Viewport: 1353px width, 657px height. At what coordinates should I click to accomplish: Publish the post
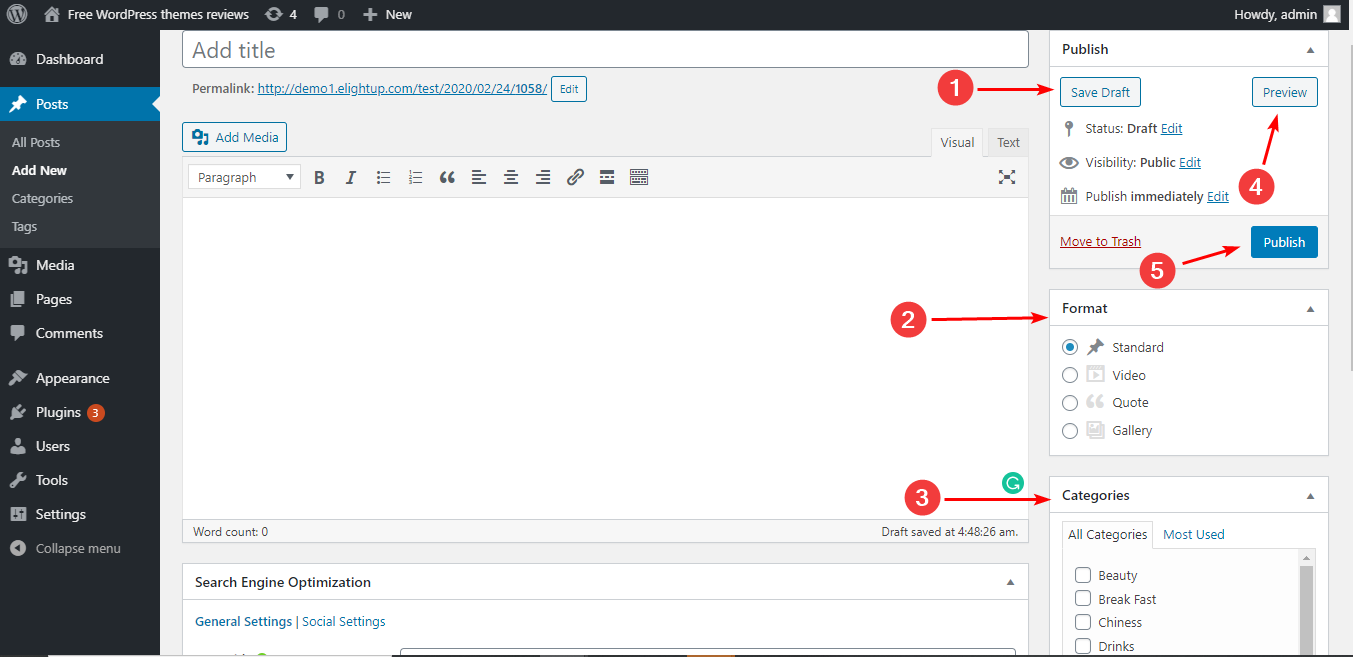[x=1284, y=242]
